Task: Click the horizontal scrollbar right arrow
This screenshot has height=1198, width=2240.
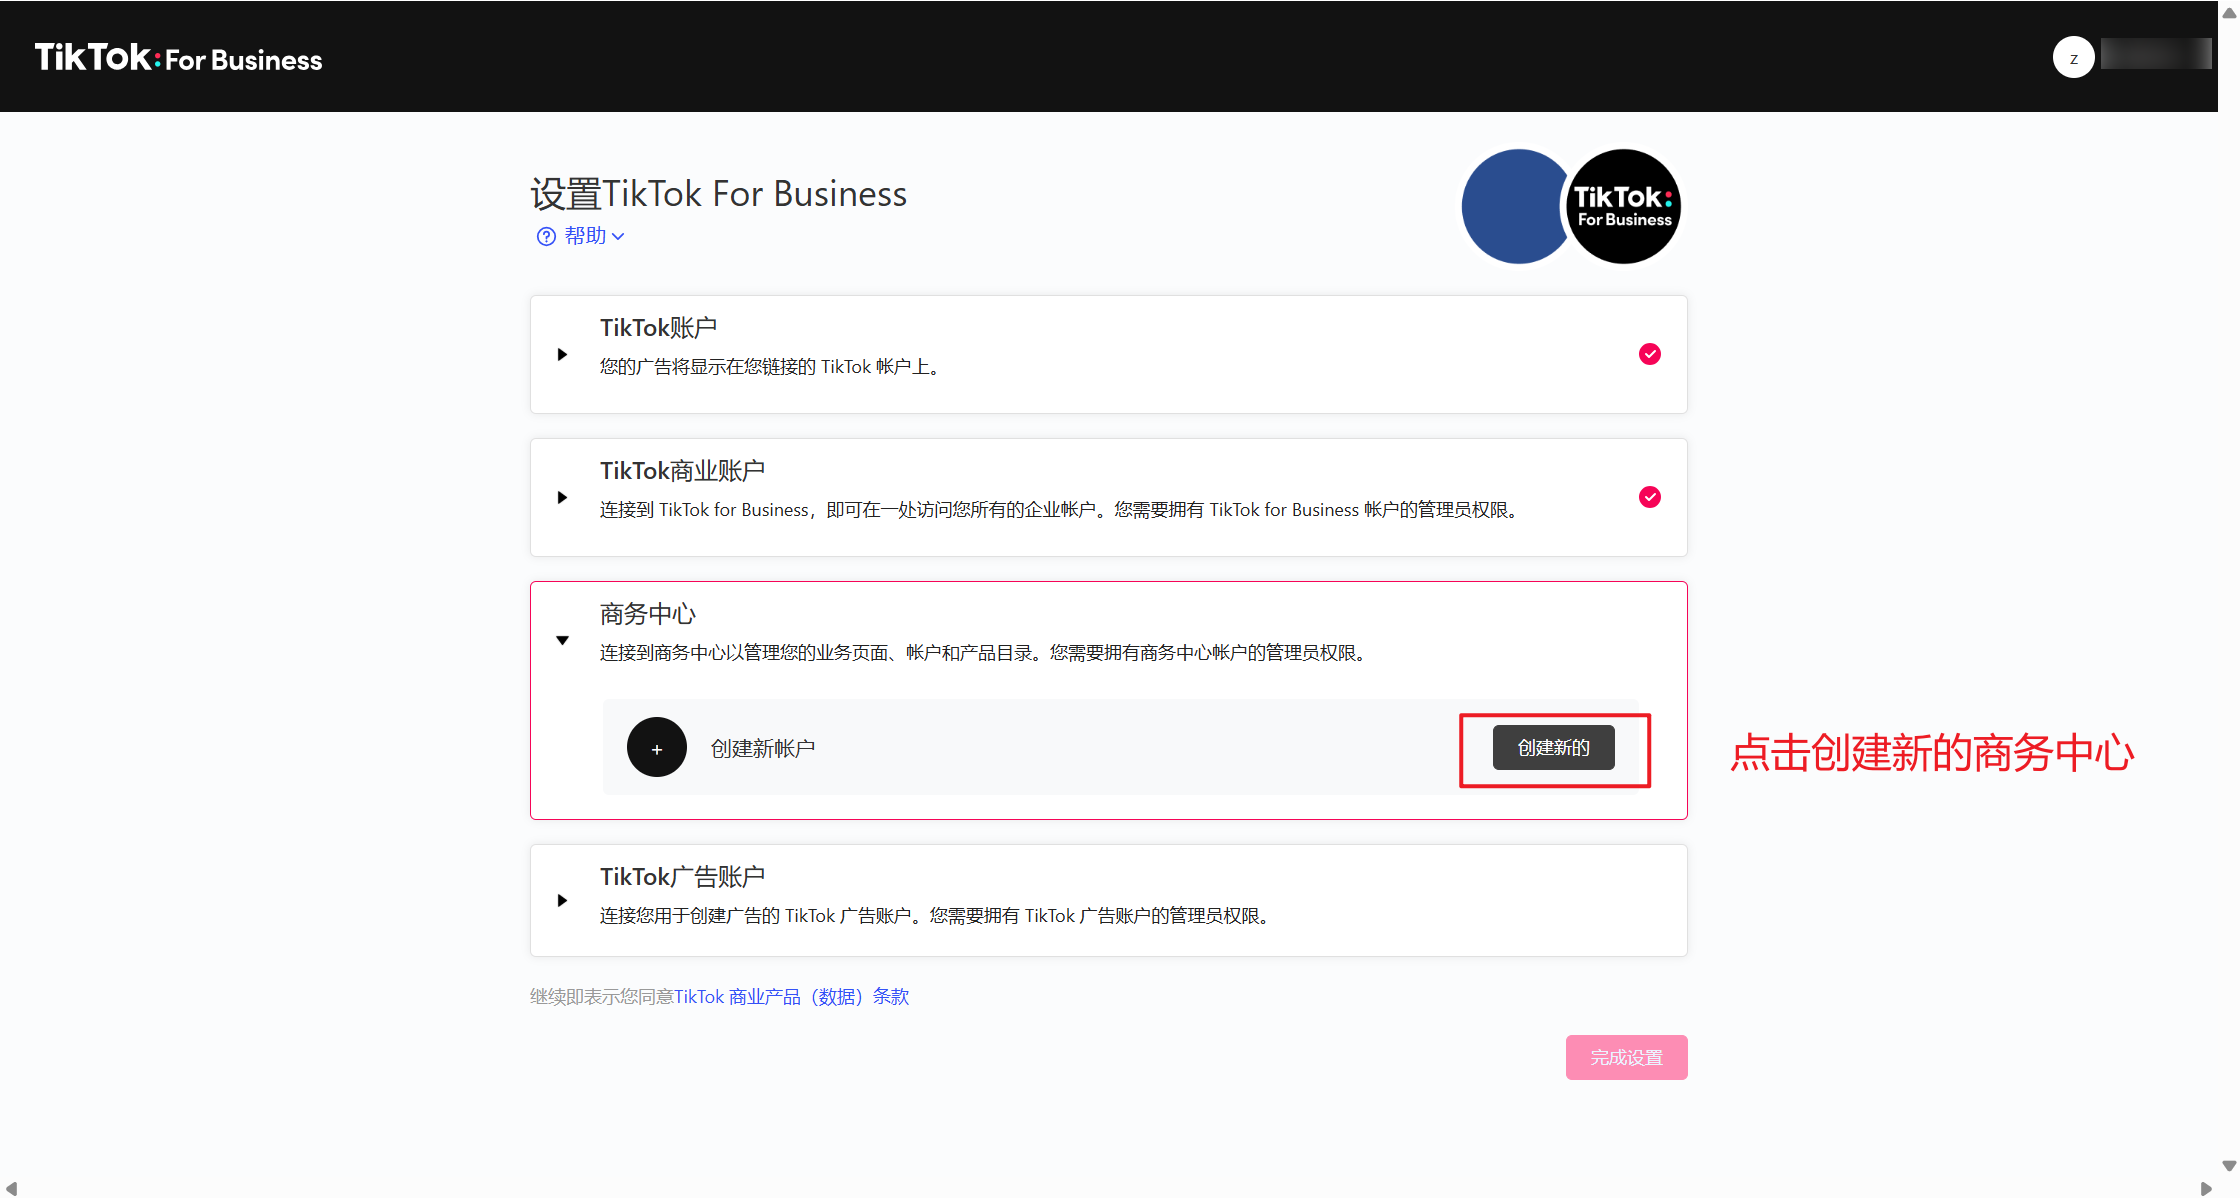Action: pyautogui.click(x=2207, y=1189)
